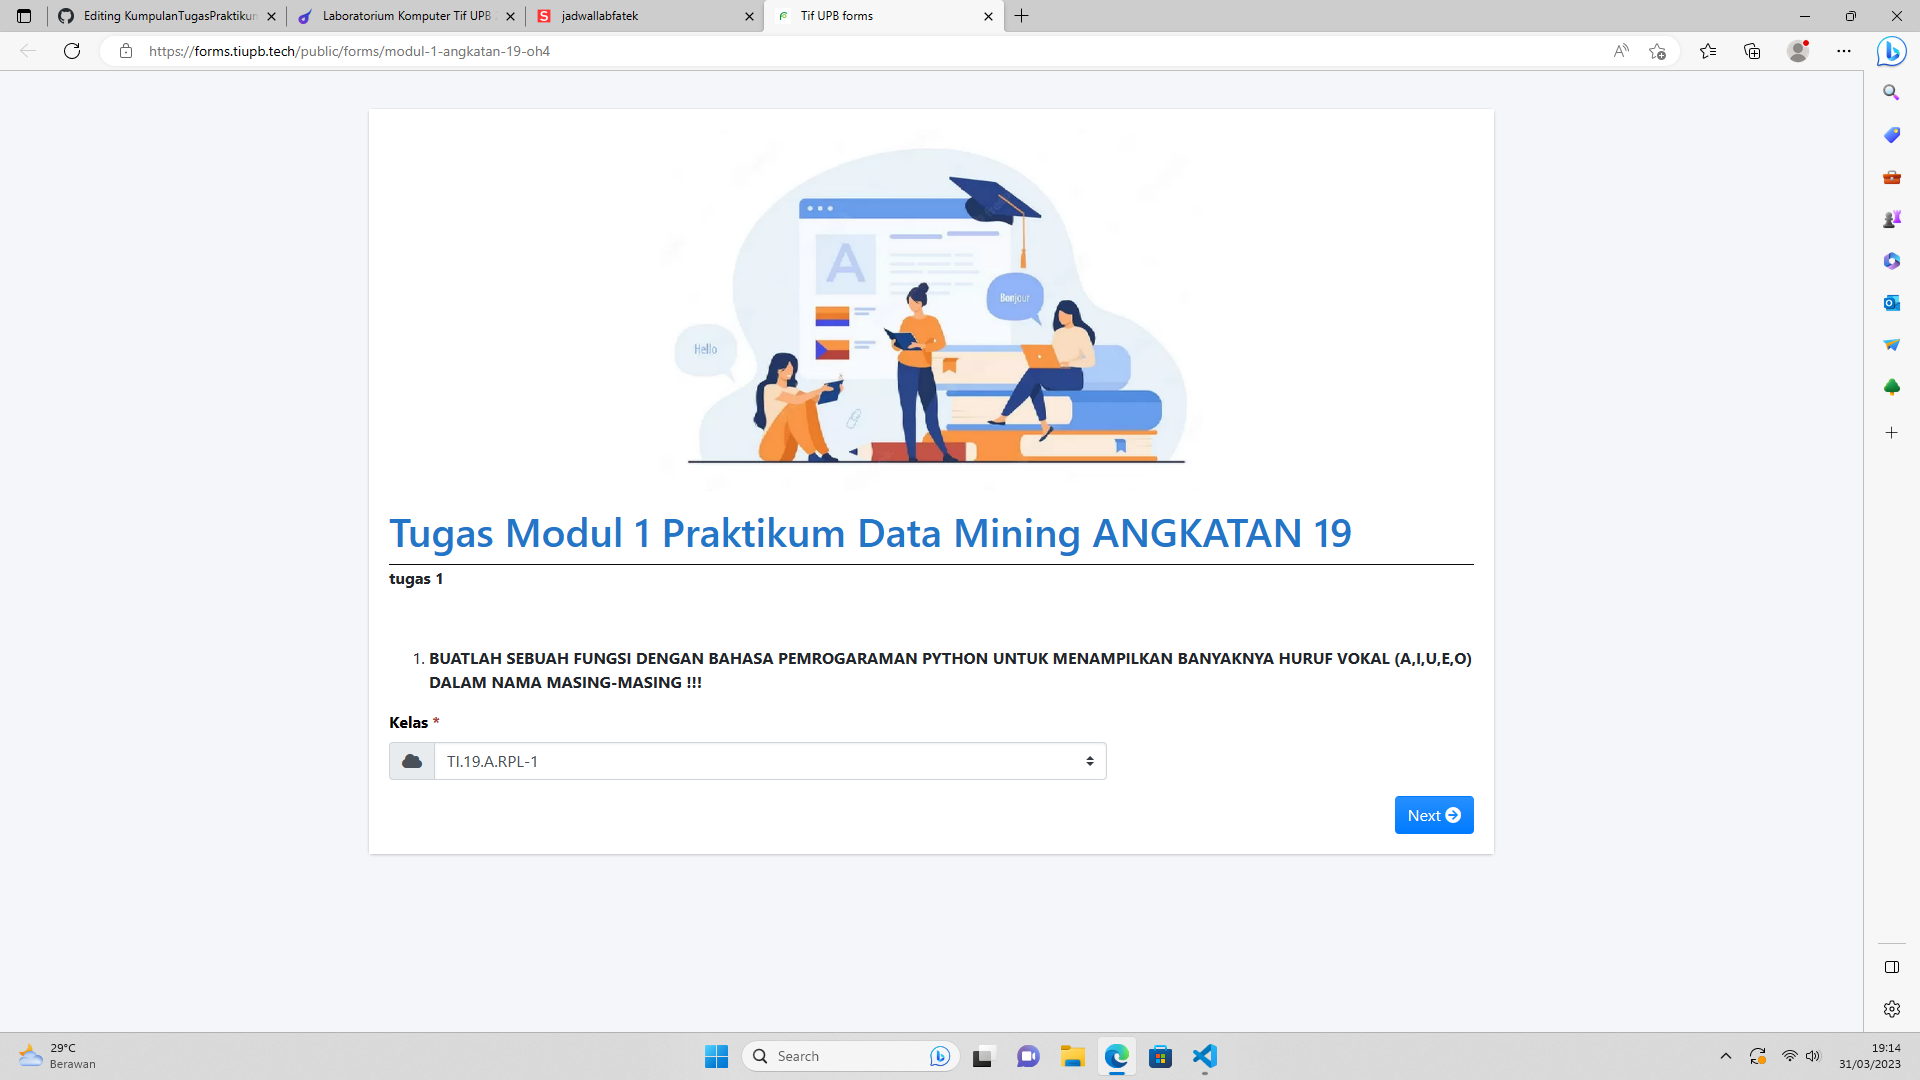Open the Tools sidebar panel
The width and height of the screenshot is (1920, 1080).
[1892, 177]
